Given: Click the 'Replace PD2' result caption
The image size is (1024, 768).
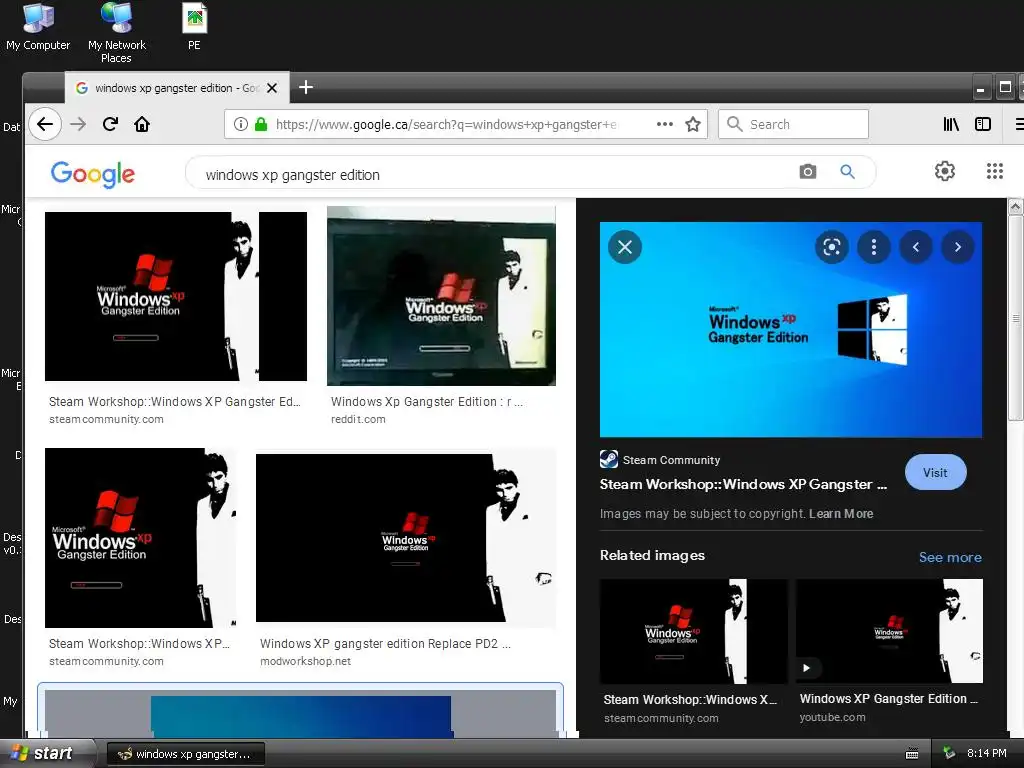Looking at the screenshot, I should click(x=385, y=643).
